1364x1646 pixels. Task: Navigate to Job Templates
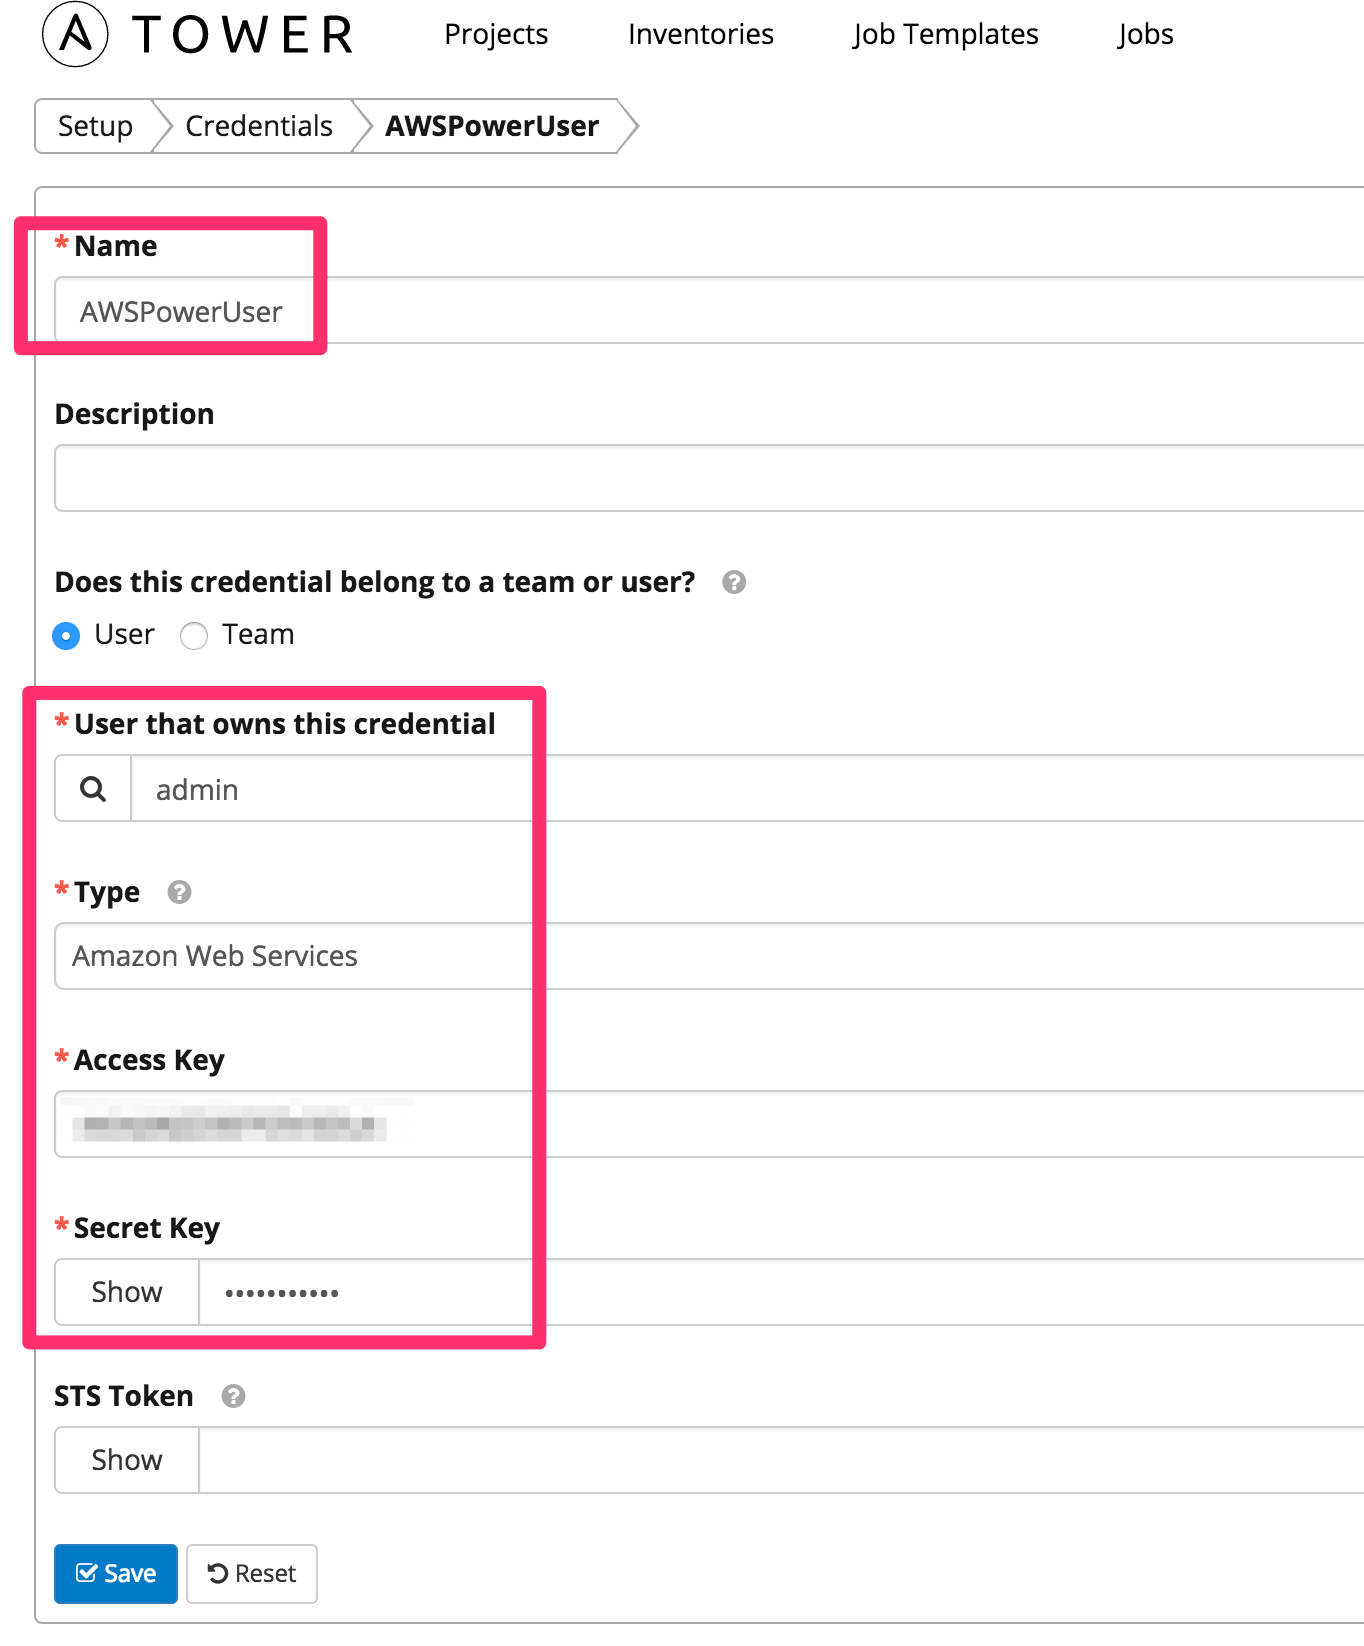click(944, 34)
